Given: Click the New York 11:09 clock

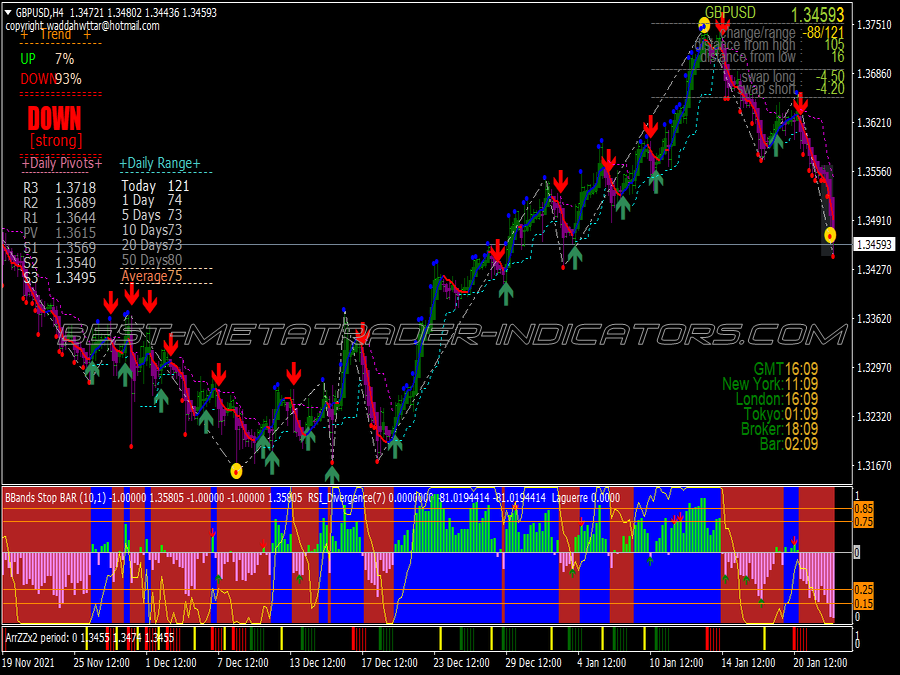Looking at the screenshot, I should [770, 383].
